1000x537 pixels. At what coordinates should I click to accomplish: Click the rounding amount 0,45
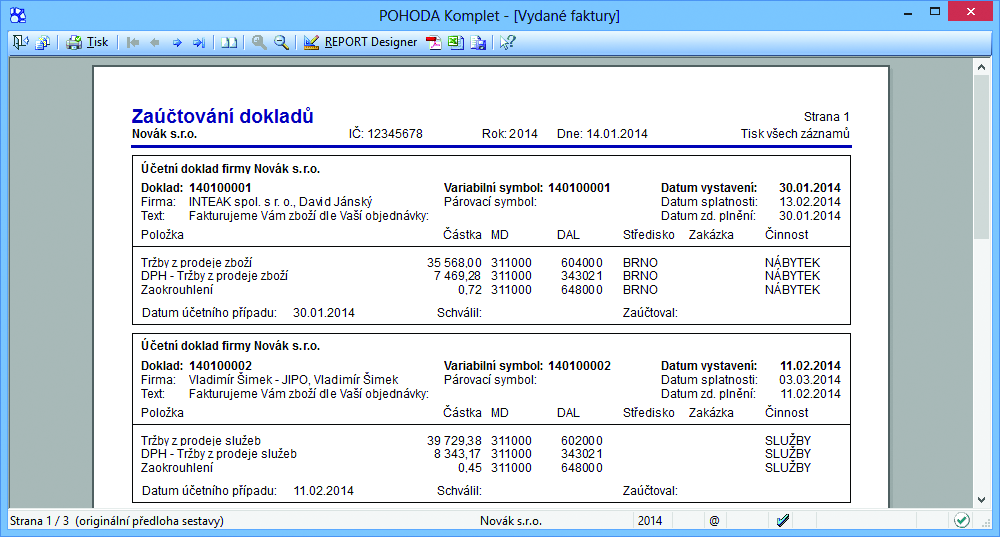coord(469,468)
